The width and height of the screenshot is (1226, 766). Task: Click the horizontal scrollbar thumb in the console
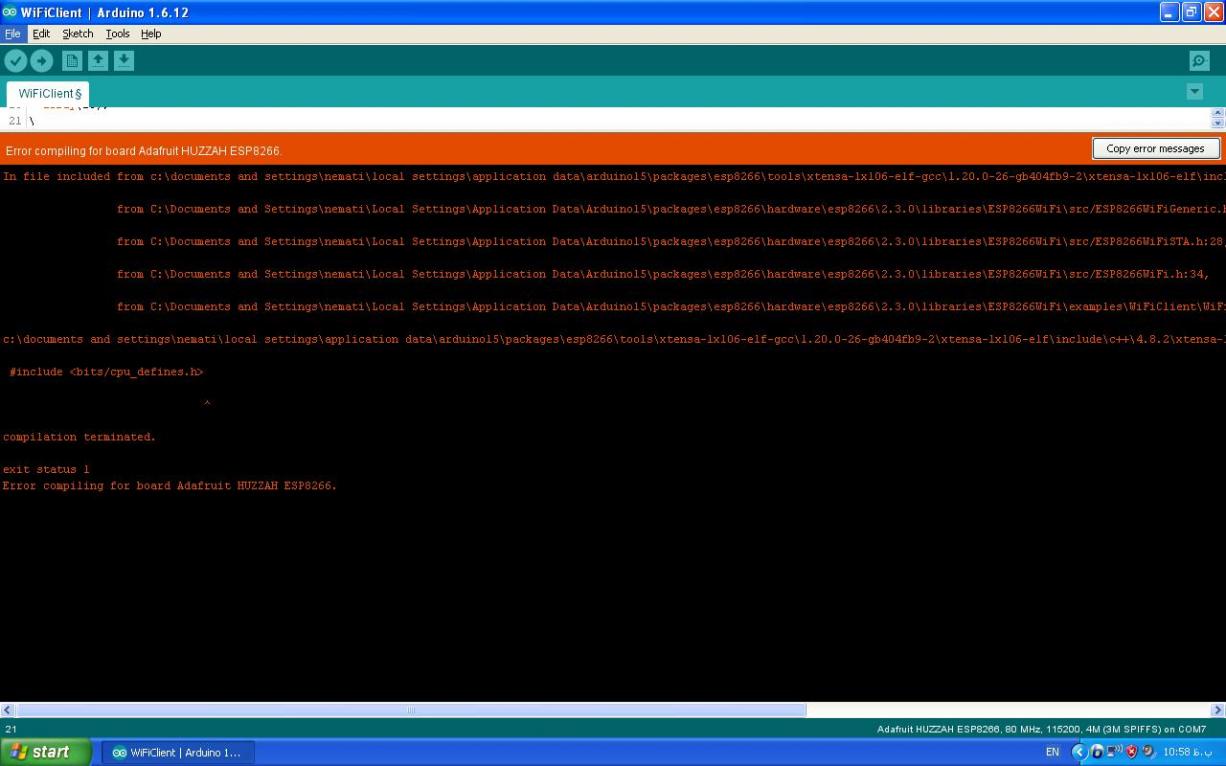(410, 710)
